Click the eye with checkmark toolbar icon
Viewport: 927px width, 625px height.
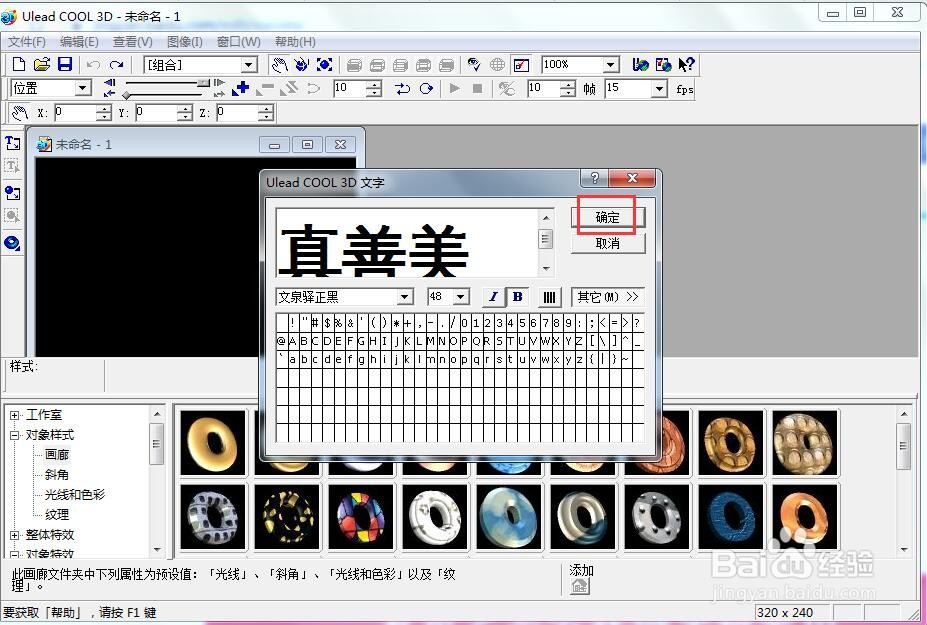(x=474, y=64)
